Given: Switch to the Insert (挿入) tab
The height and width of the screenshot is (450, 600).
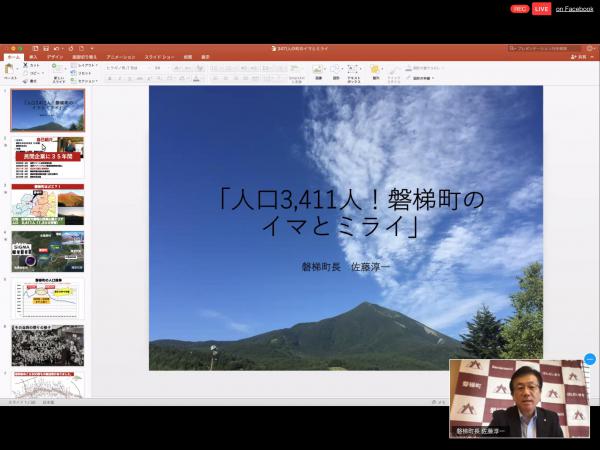Looking at the screenshot, I should coord(33,57).
